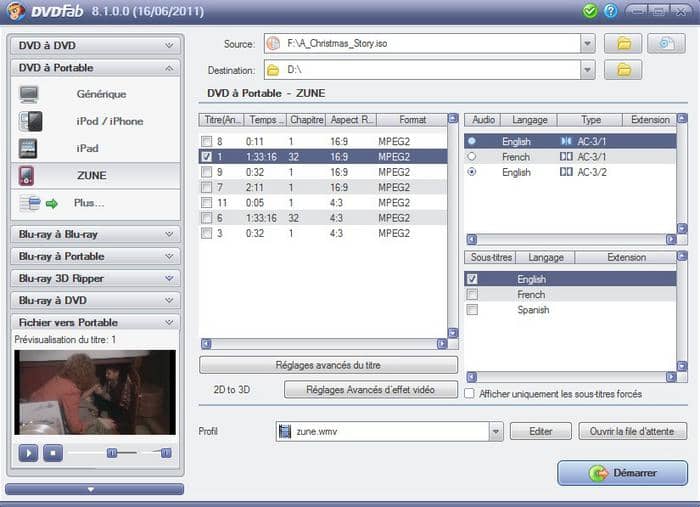Screen dimensions: 700x507
Task: Open the Source path dropdown
Action: click(x=588, y=44)
